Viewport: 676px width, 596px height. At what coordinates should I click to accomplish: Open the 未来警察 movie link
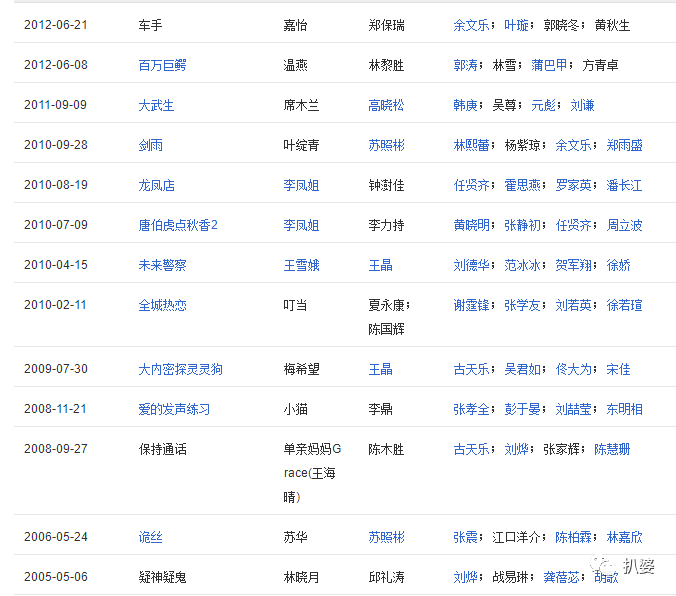[x=162, y=265]
